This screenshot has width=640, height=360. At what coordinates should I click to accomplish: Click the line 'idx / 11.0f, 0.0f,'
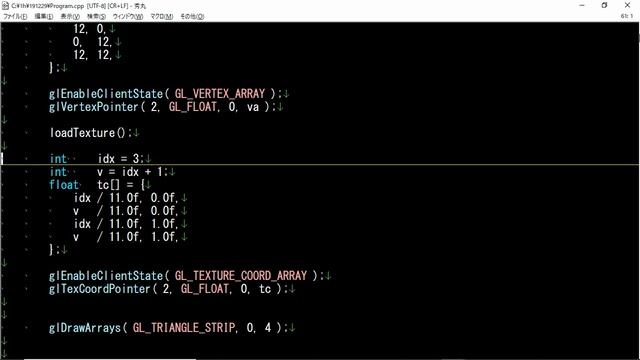point(126,198)
